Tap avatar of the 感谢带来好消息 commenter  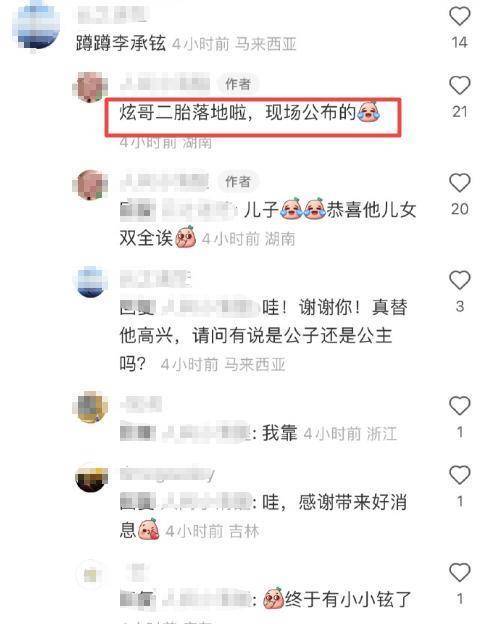pos(91,477)
